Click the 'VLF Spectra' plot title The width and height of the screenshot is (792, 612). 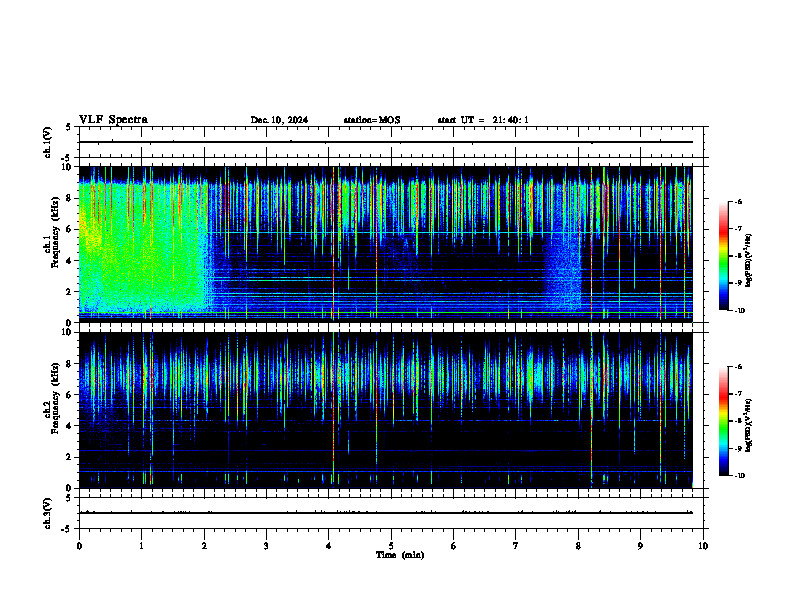[113, 120]
